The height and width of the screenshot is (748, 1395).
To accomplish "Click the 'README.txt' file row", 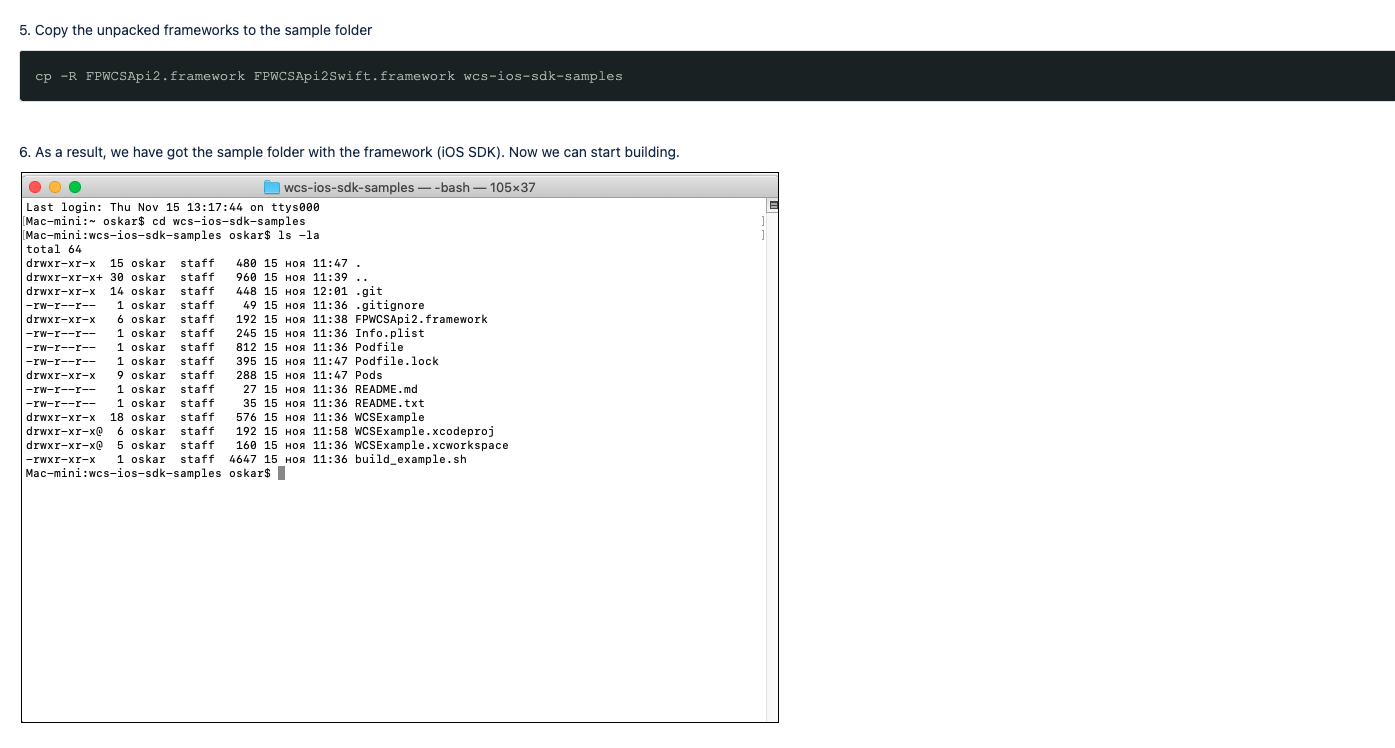I will click(x=225, y=403).
